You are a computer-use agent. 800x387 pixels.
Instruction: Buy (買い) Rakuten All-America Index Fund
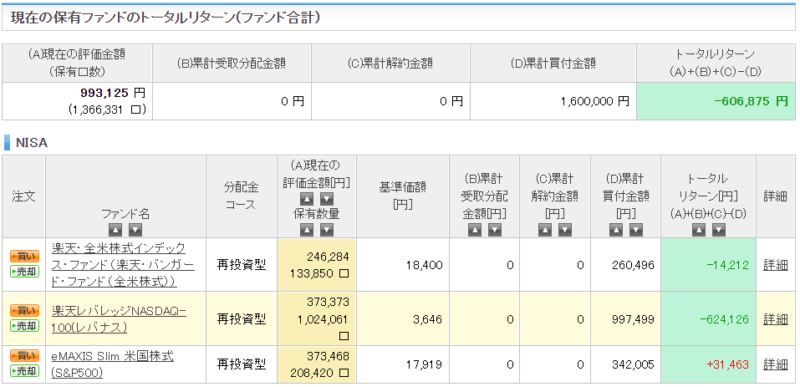click(24, 257)
